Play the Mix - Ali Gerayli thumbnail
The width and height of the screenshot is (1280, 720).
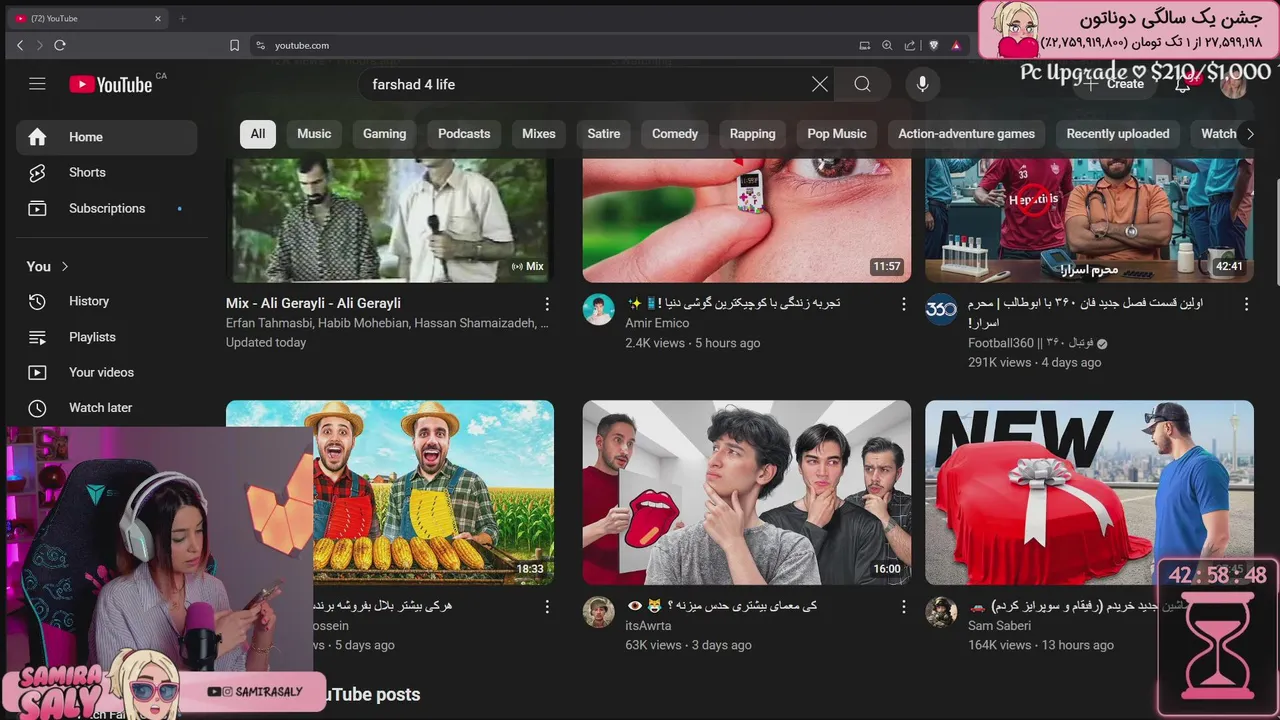click(389, 220)
